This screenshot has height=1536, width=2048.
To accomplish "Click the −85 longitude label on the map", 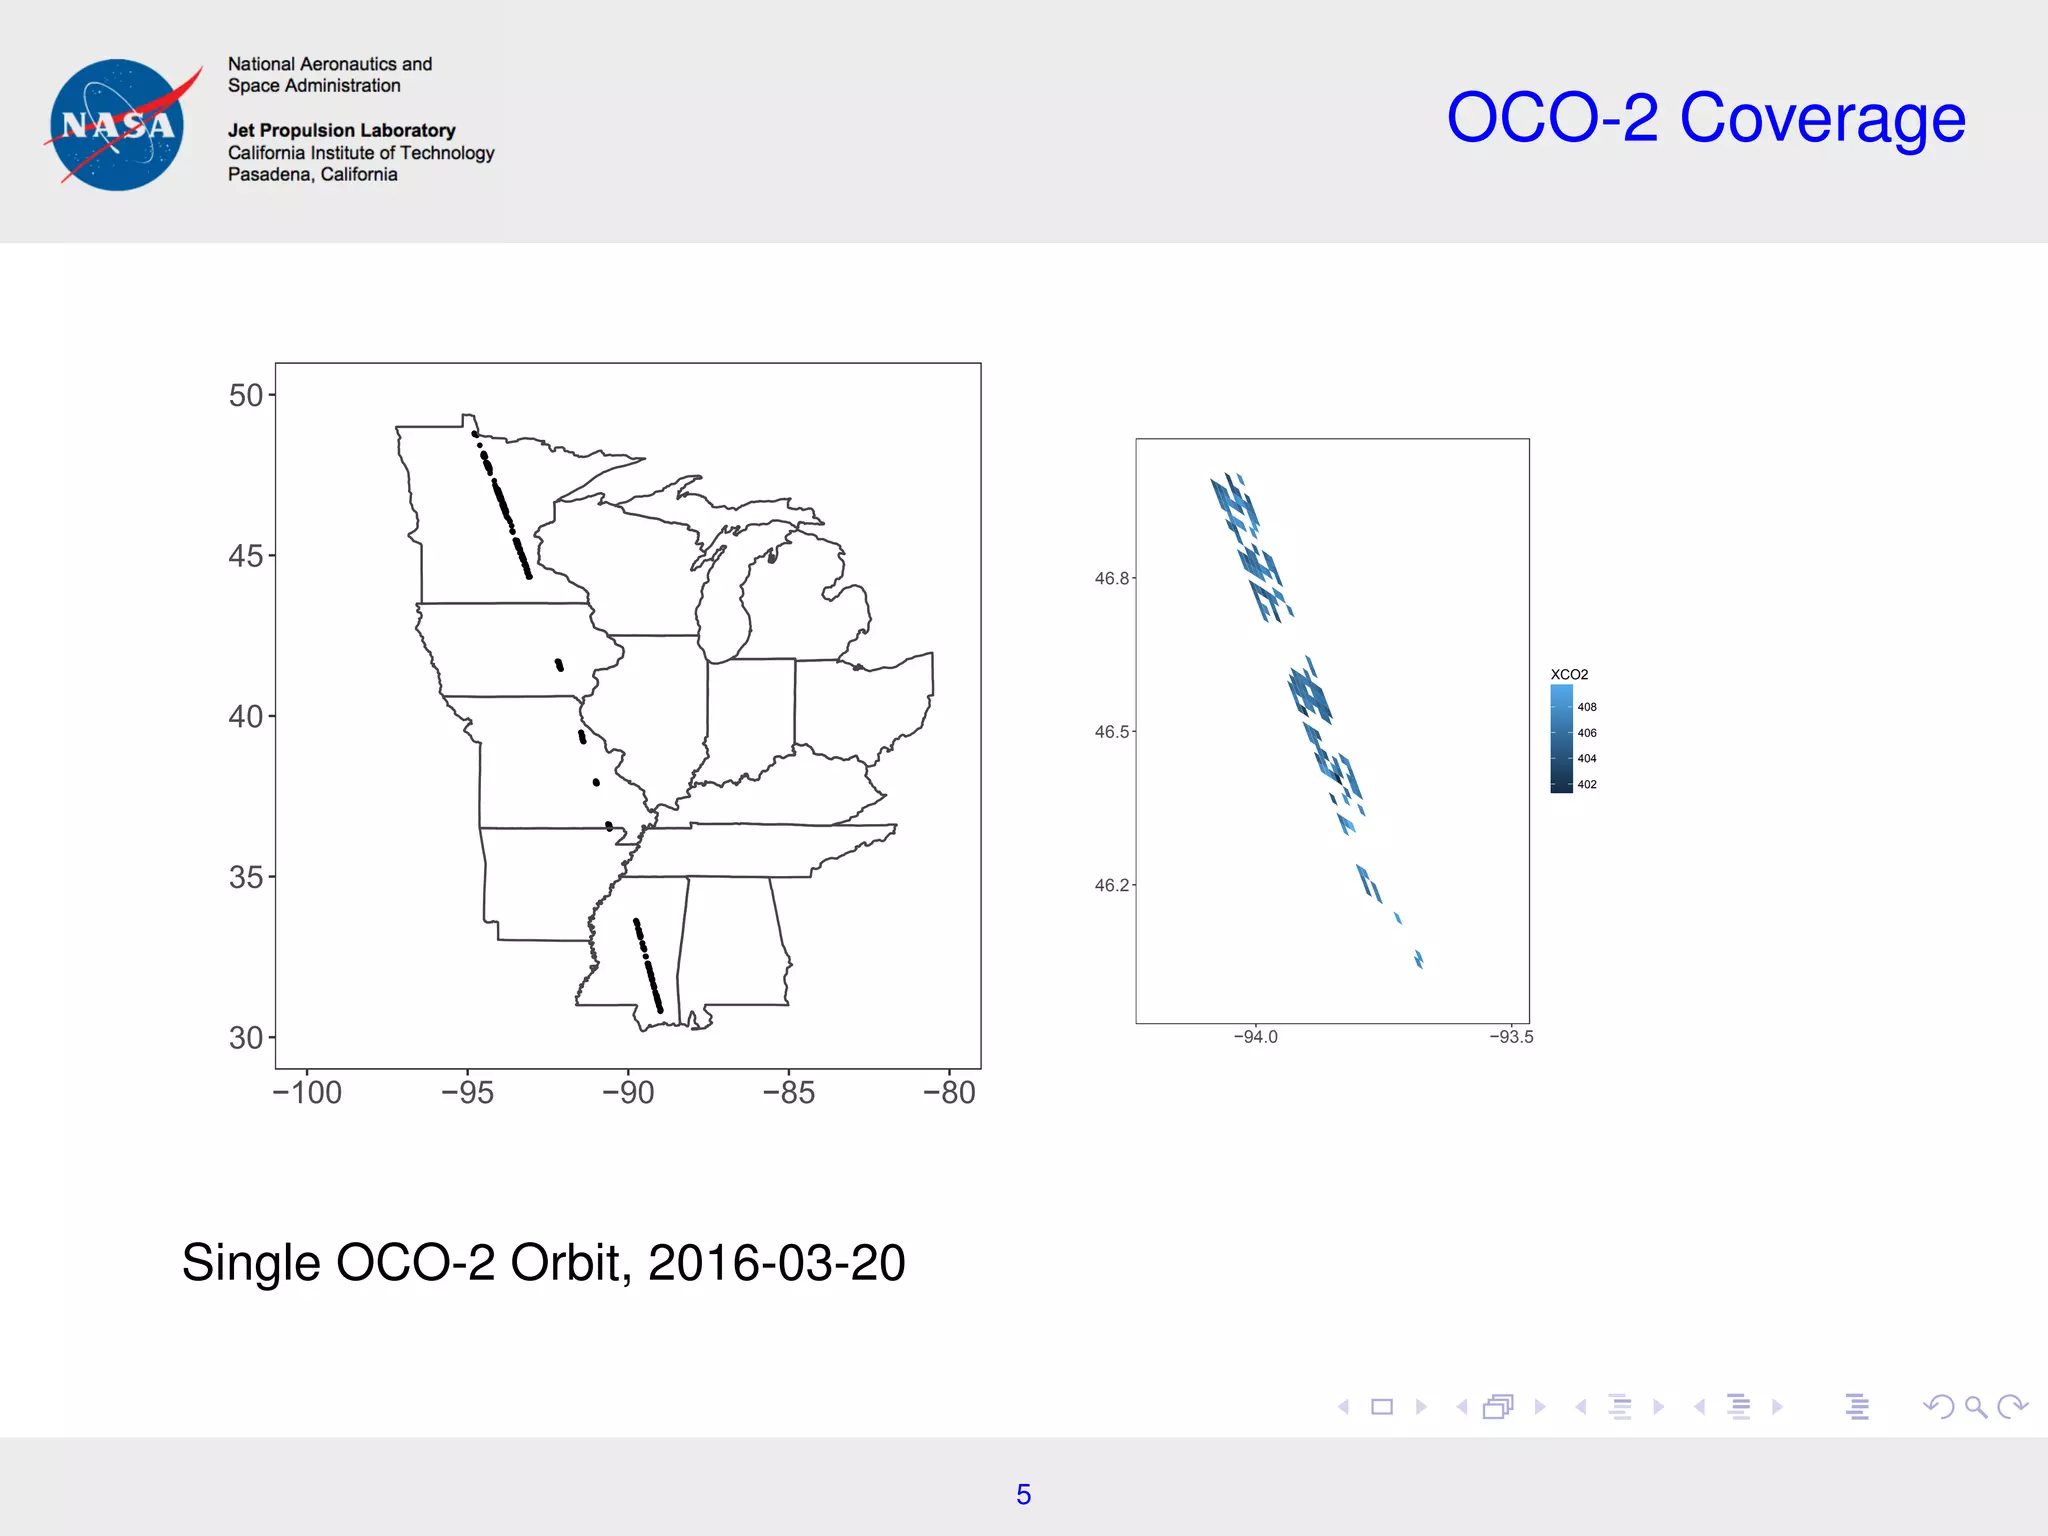I will click(x=789, y=1092).
